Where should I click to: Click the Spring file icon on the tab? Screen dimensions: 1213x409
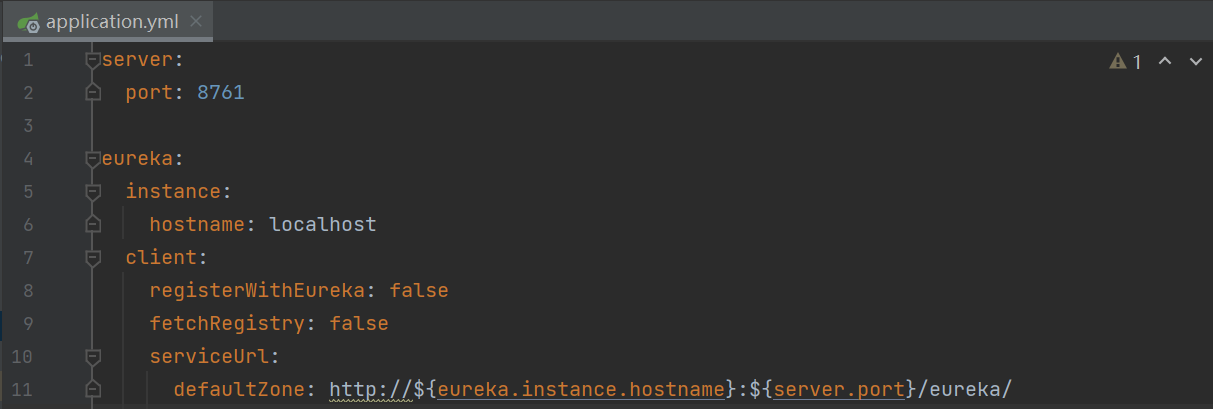click(28, 21)
